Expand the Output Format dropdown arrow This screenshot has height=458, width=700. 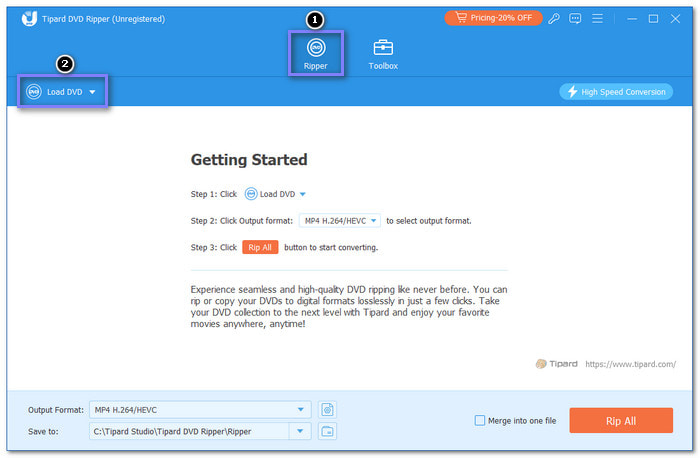[x=300, y=410]
